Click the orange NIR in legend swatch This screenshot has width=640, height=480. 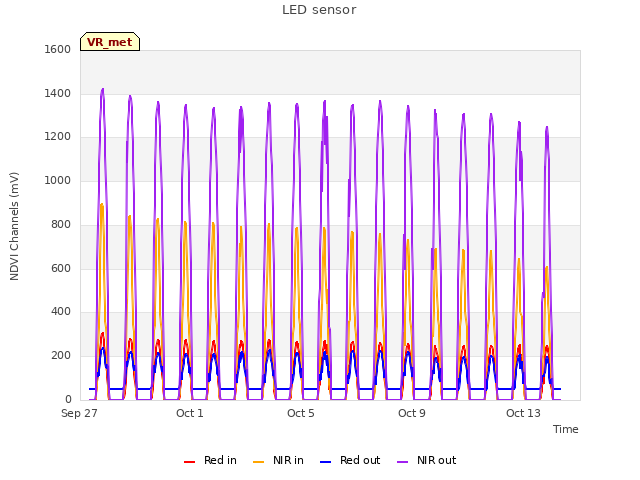tap(259, 462)
